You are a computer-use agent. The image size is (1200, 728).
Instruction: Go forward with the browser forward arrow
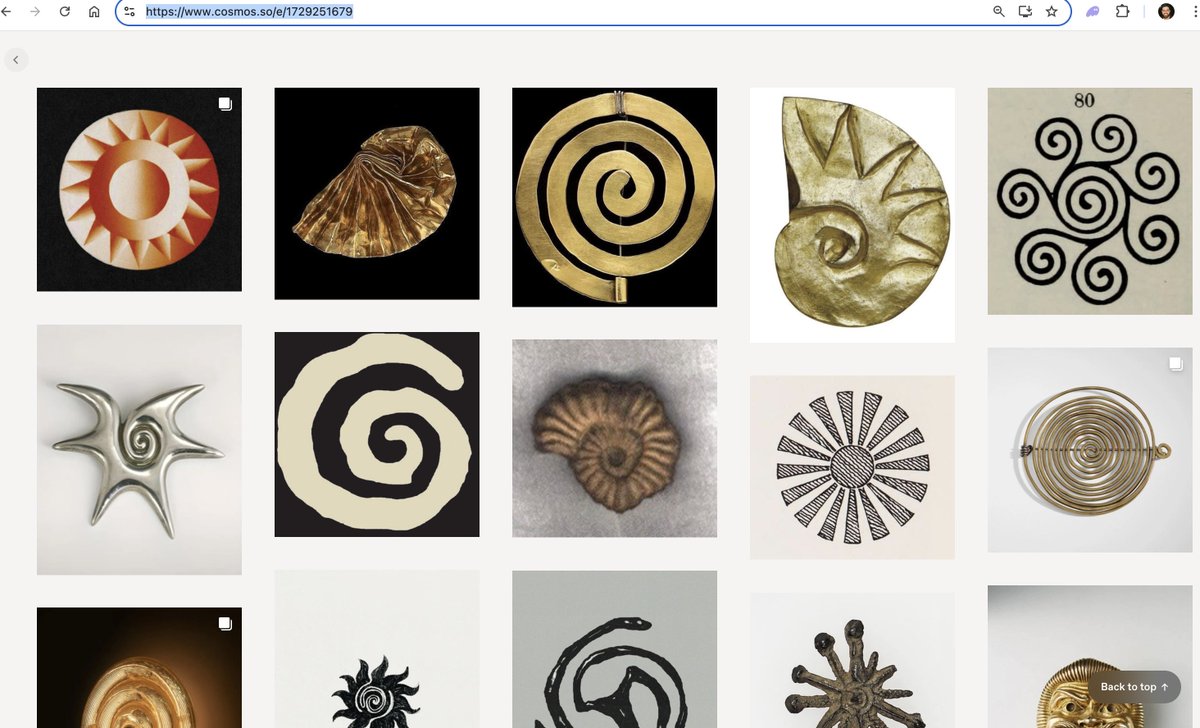pyautogui.click(x=36, y=12)
